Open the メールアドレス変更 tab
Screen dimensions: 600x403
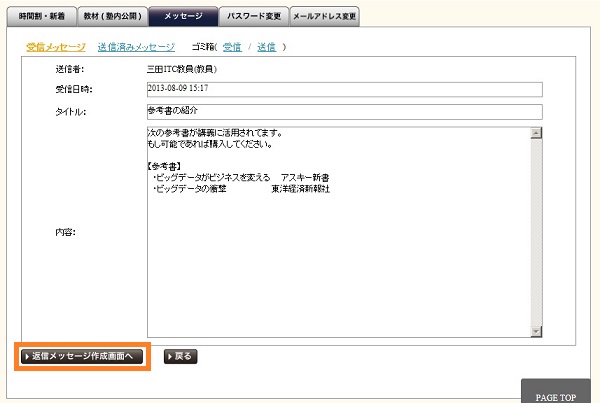(324, 17)
